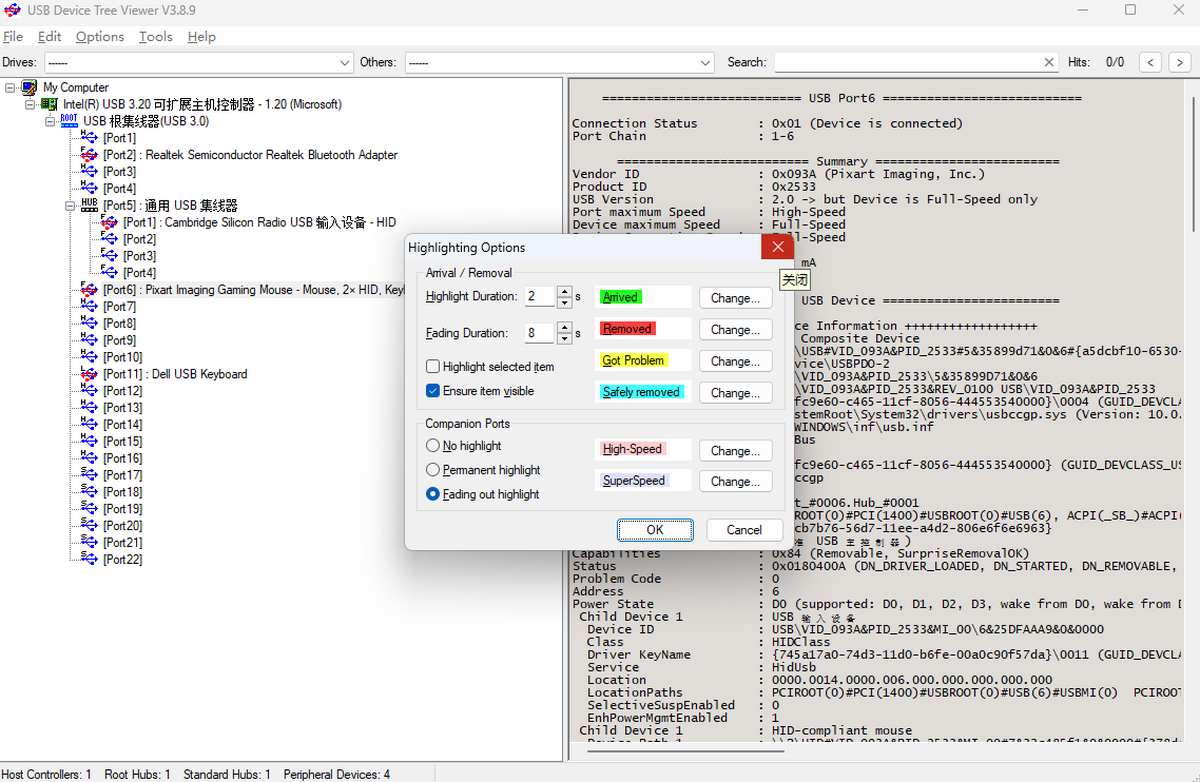The image size is (1200, 782).
Task: Clear the search field with X icon
Action: point(1049,62)
